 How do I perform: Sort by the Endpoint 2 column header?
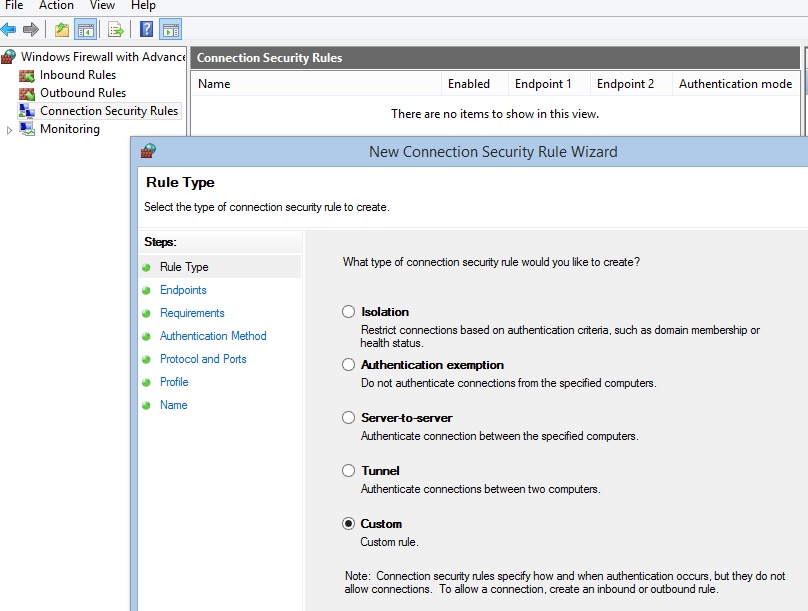[631, 83]
